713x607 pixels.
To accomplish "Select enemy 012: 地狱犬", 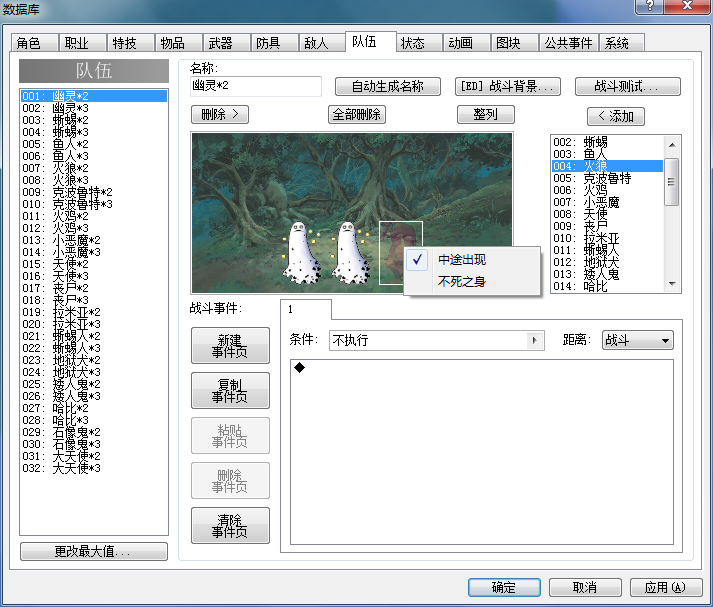I will point(607,262).
